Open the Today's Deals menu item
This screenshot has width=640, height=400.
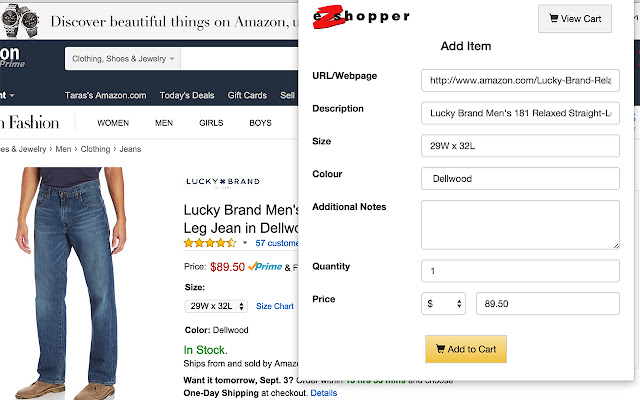pyautogui.click(x=187, y=96)
